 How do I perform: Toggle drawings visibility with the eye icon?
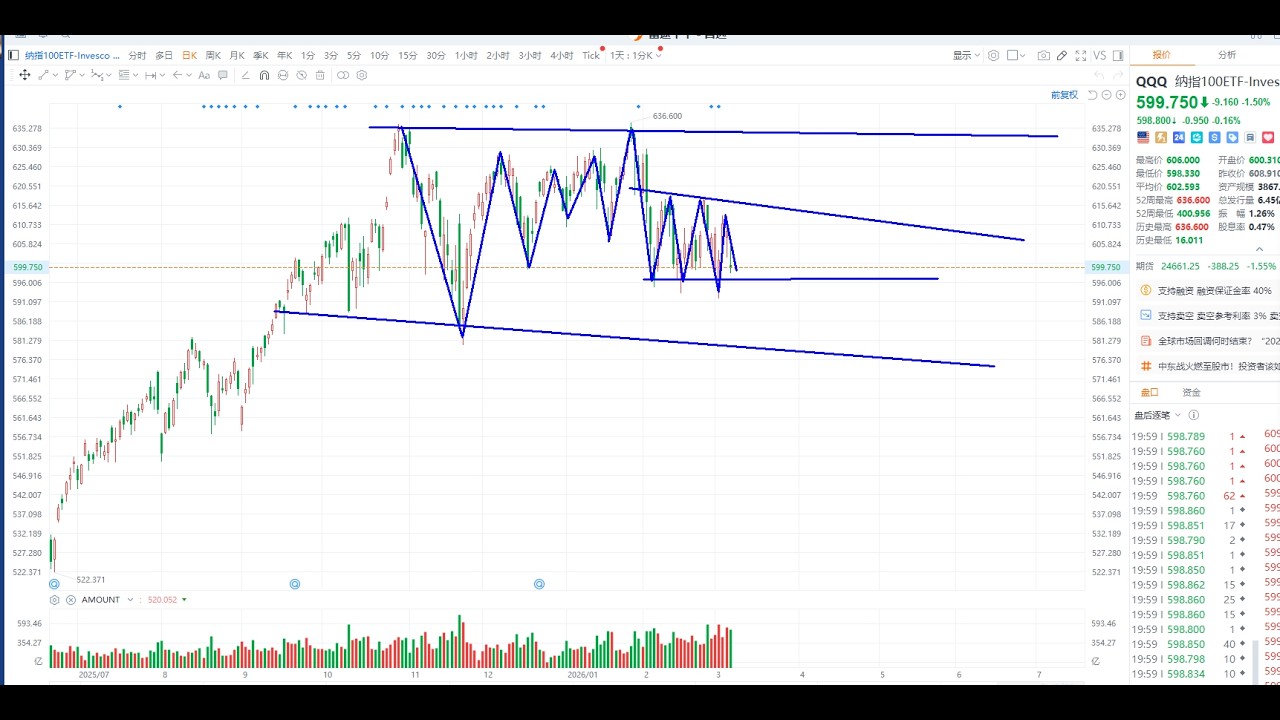[302, 75]
